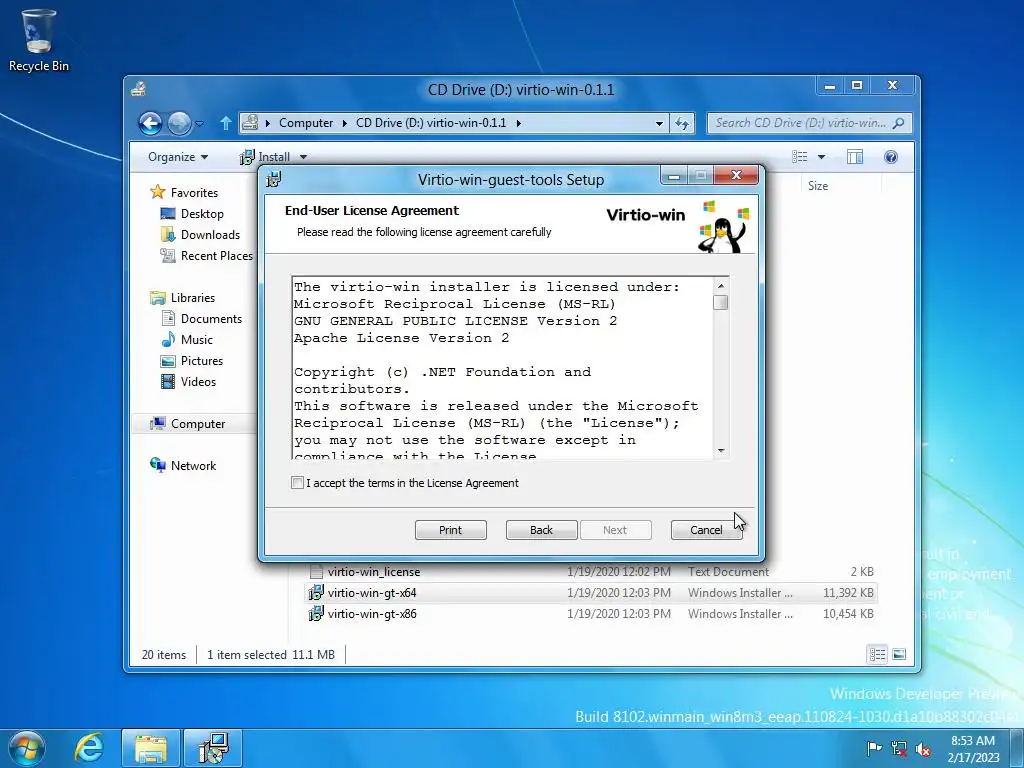
Task: Click the Change your view icon
Action: click(800, 157)
